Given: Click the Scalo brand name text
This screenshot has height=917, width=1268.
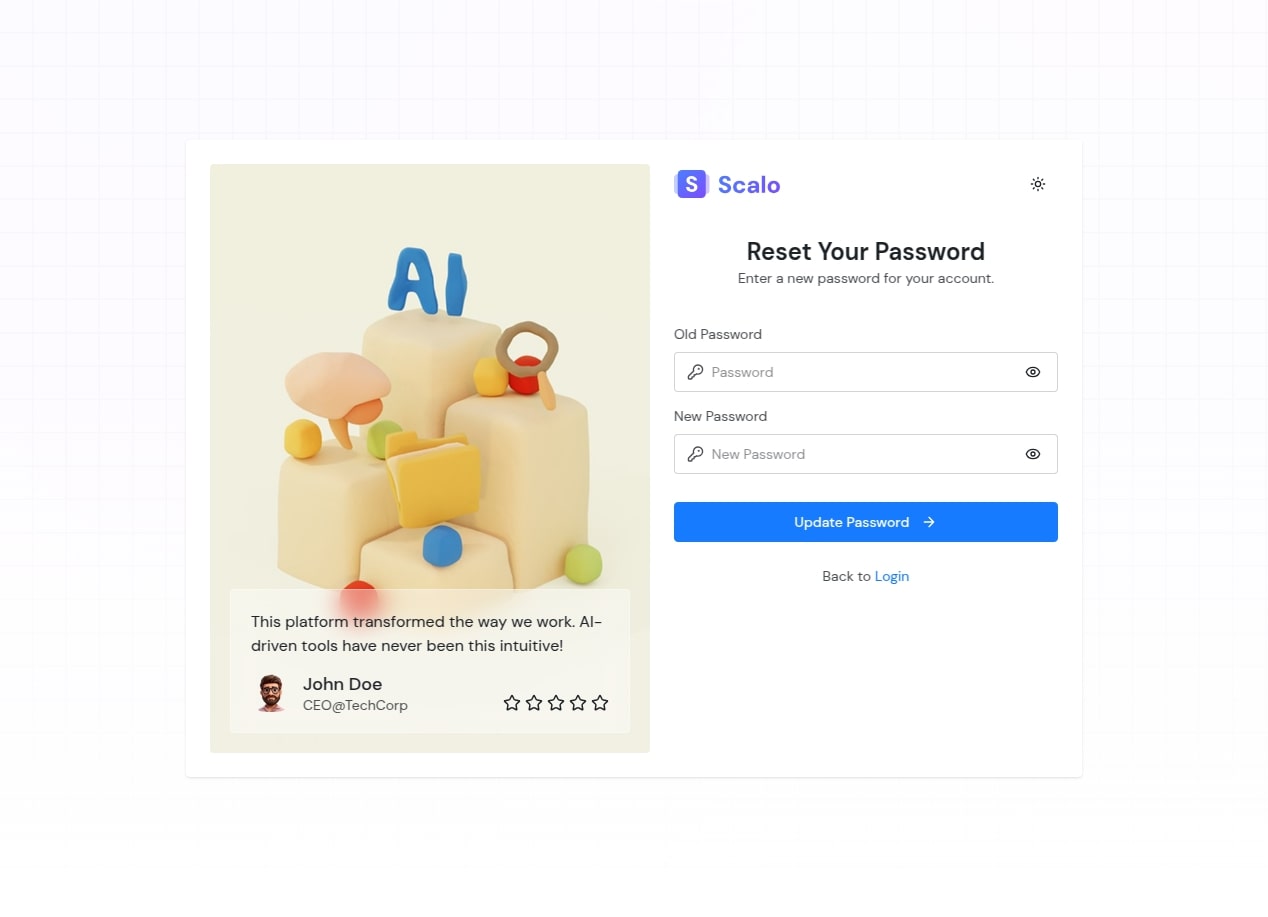Looking at the screenshot, I should (749, 185).
